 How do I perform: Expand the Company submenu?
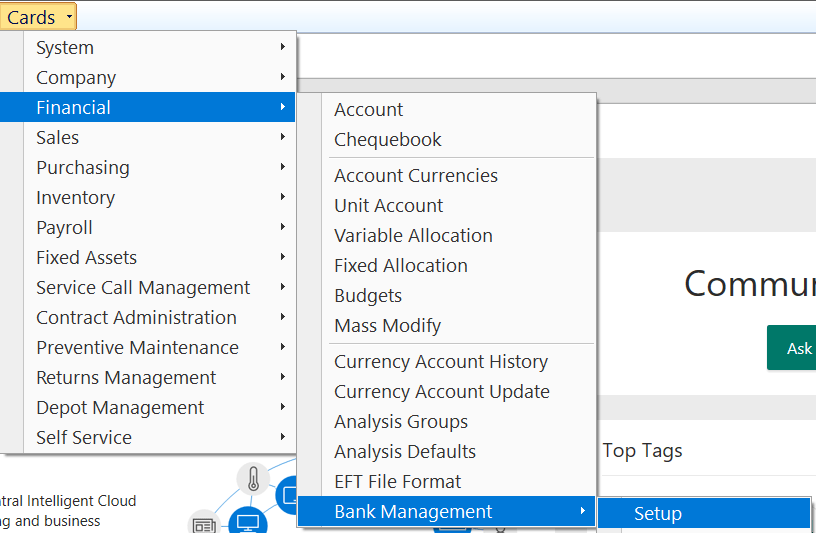(76, 78)
